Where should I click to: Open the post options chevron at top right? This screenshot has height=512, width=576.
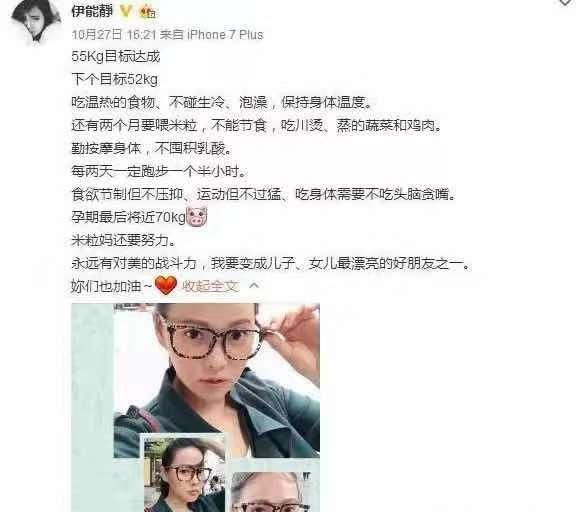(x=566, y=2)
